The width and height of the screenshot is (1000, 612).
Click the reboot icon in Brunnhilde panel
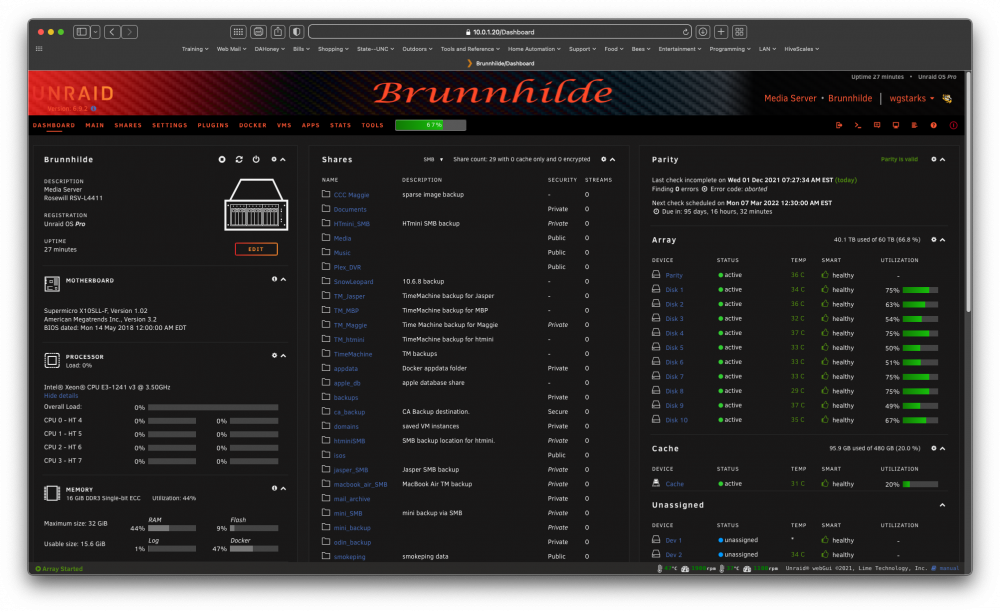(239, 159)
